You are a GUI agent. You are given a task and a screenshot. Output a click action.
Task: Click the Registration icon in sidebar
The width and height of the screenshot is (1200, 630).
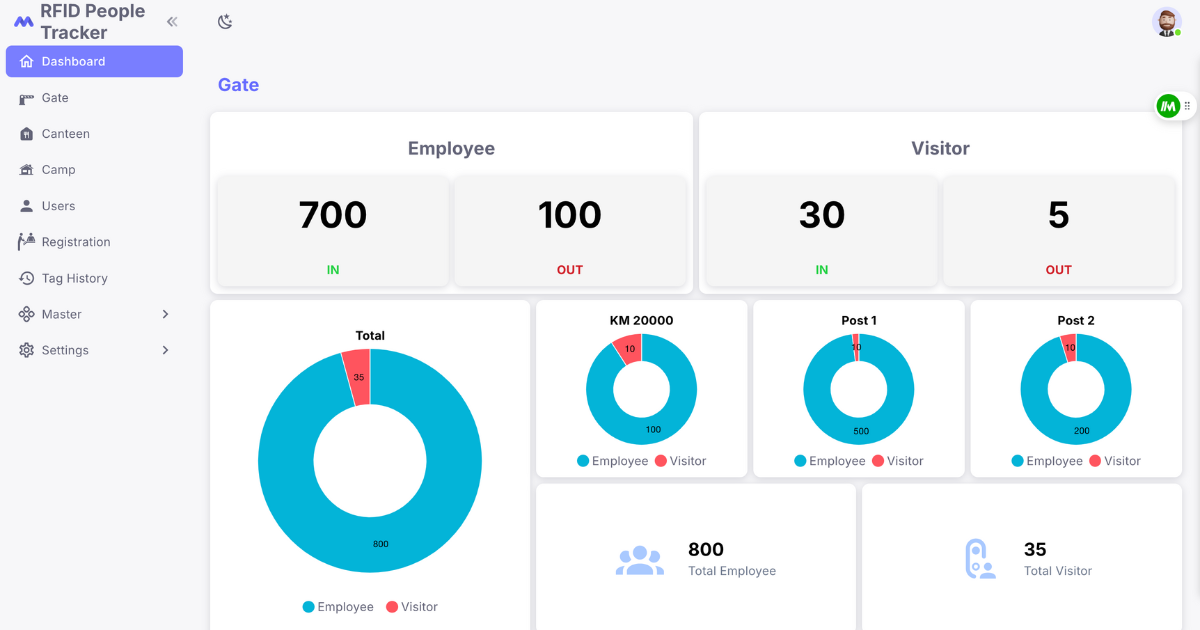pyautogui.click(x=27, y=242)
